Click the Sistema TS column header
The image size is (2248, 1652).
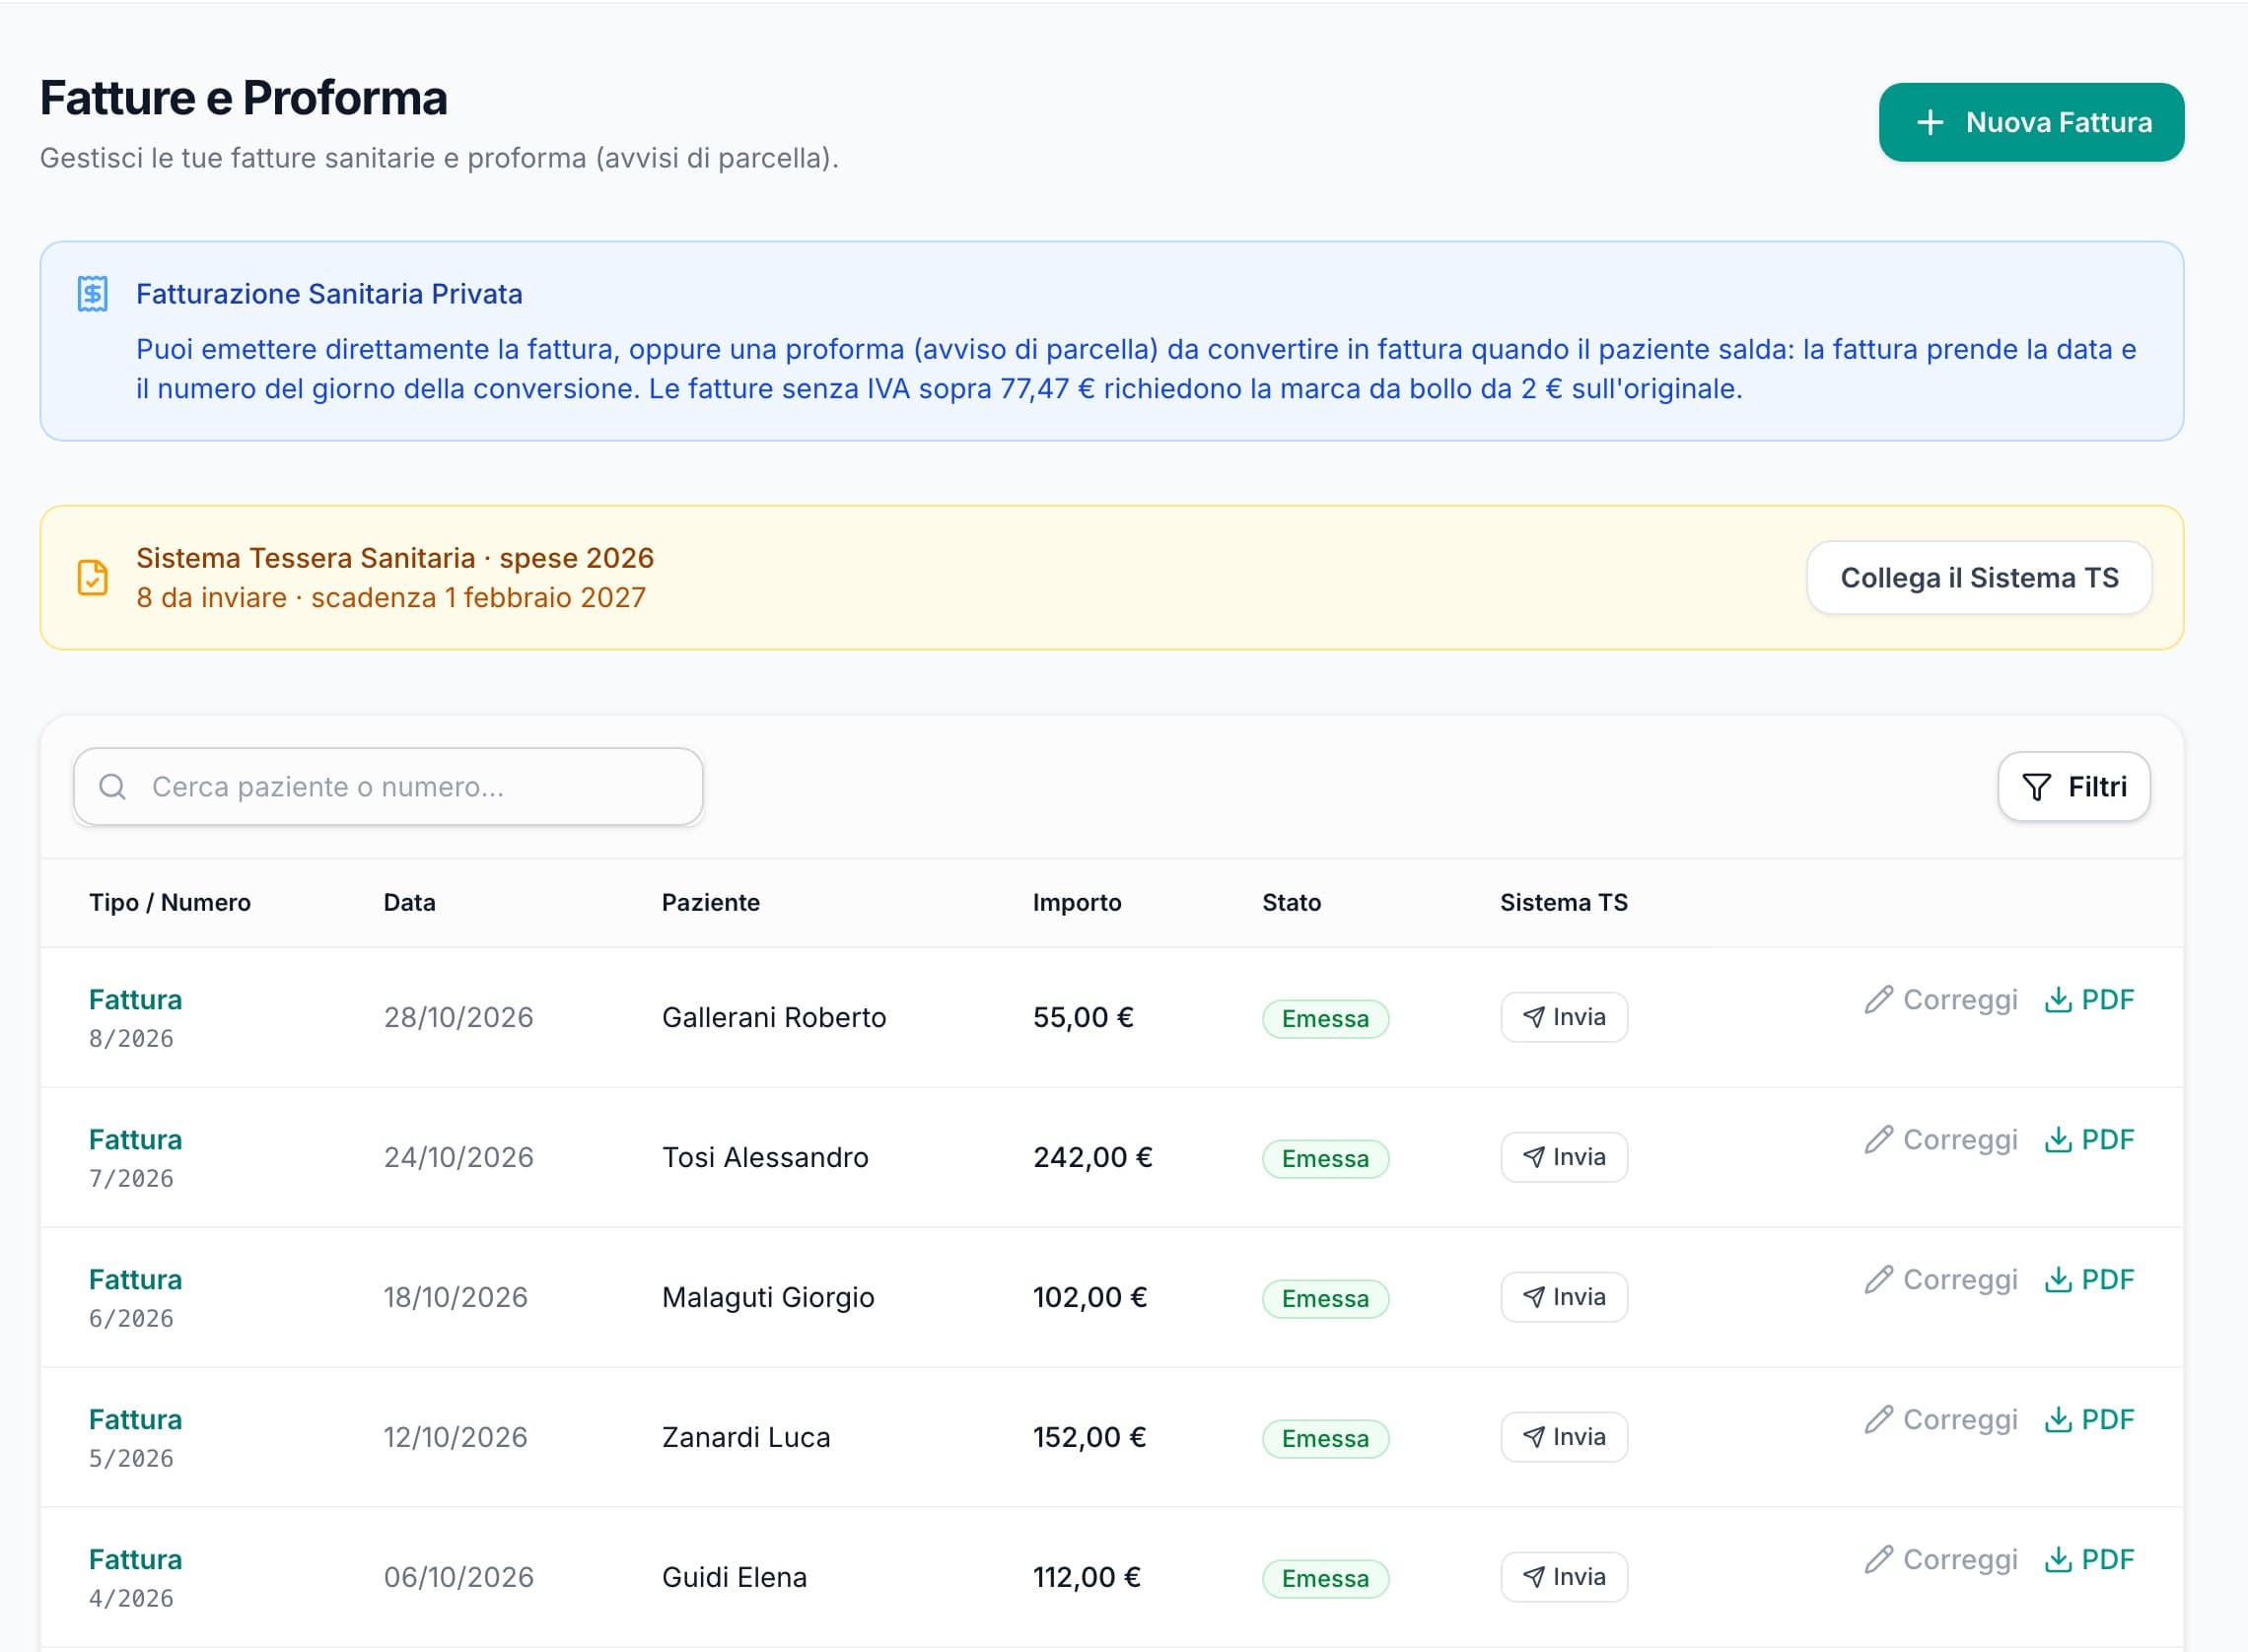click(x=1563, y=902)
